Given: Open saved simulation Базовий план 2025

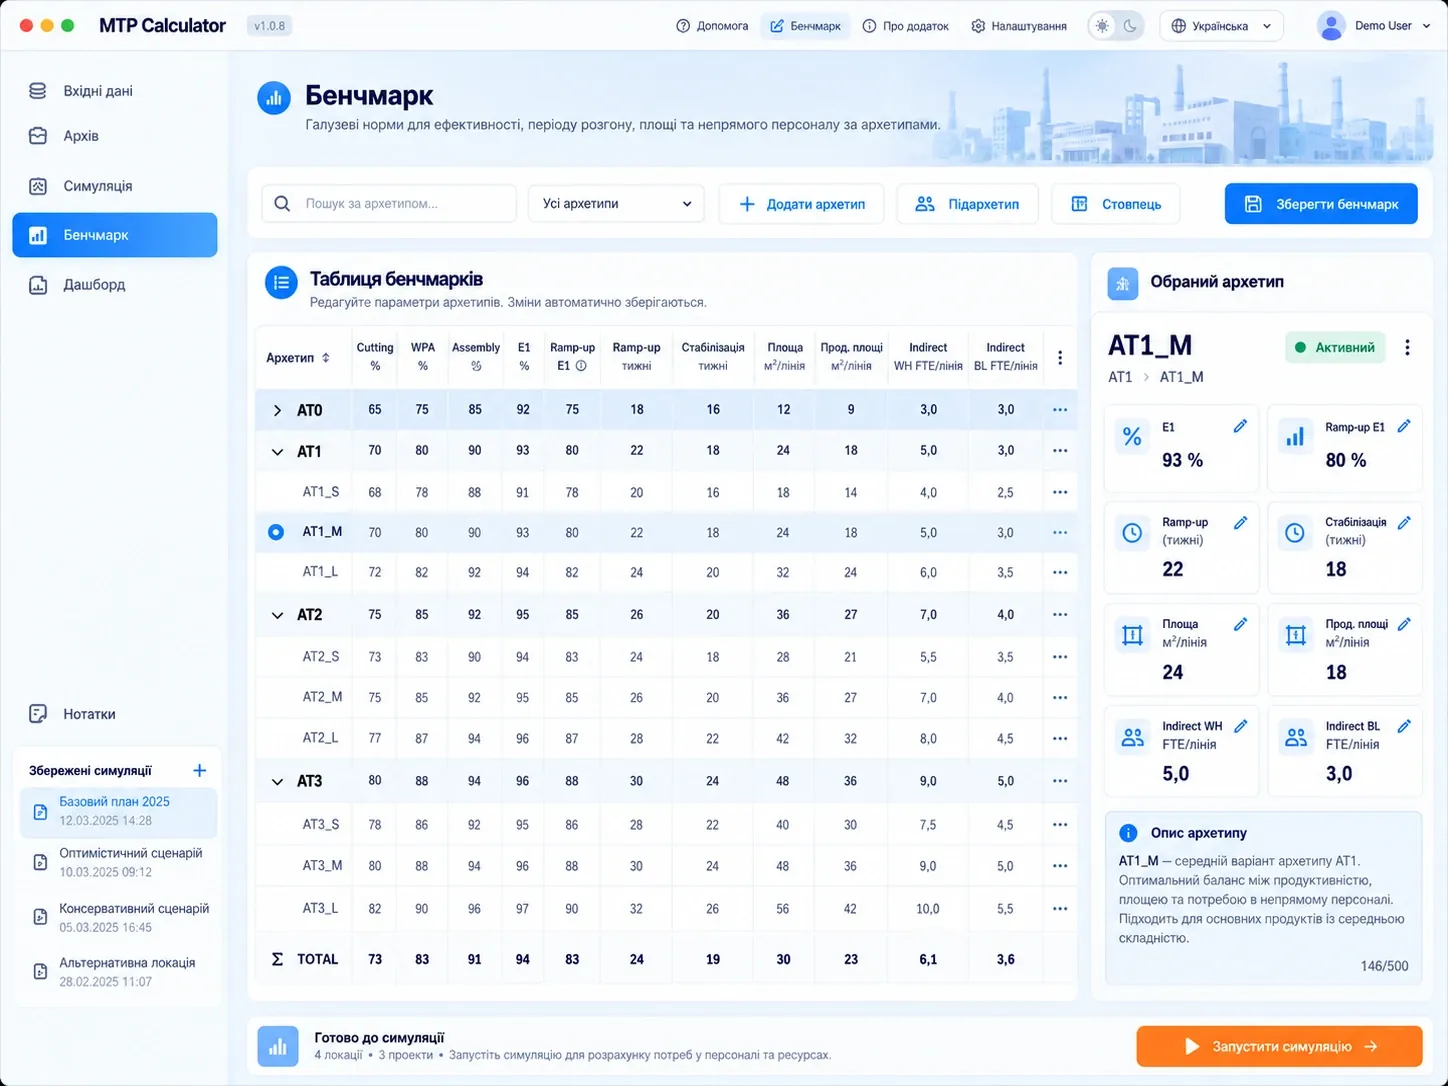Looking at the screenshot, I should pos(118,811).
